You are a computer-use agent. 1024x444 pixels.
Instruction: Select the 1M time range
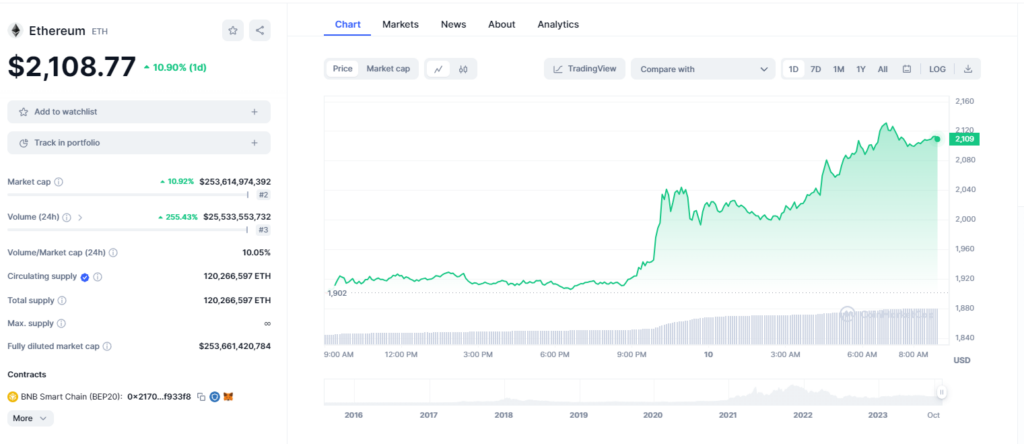click(839, 69)
